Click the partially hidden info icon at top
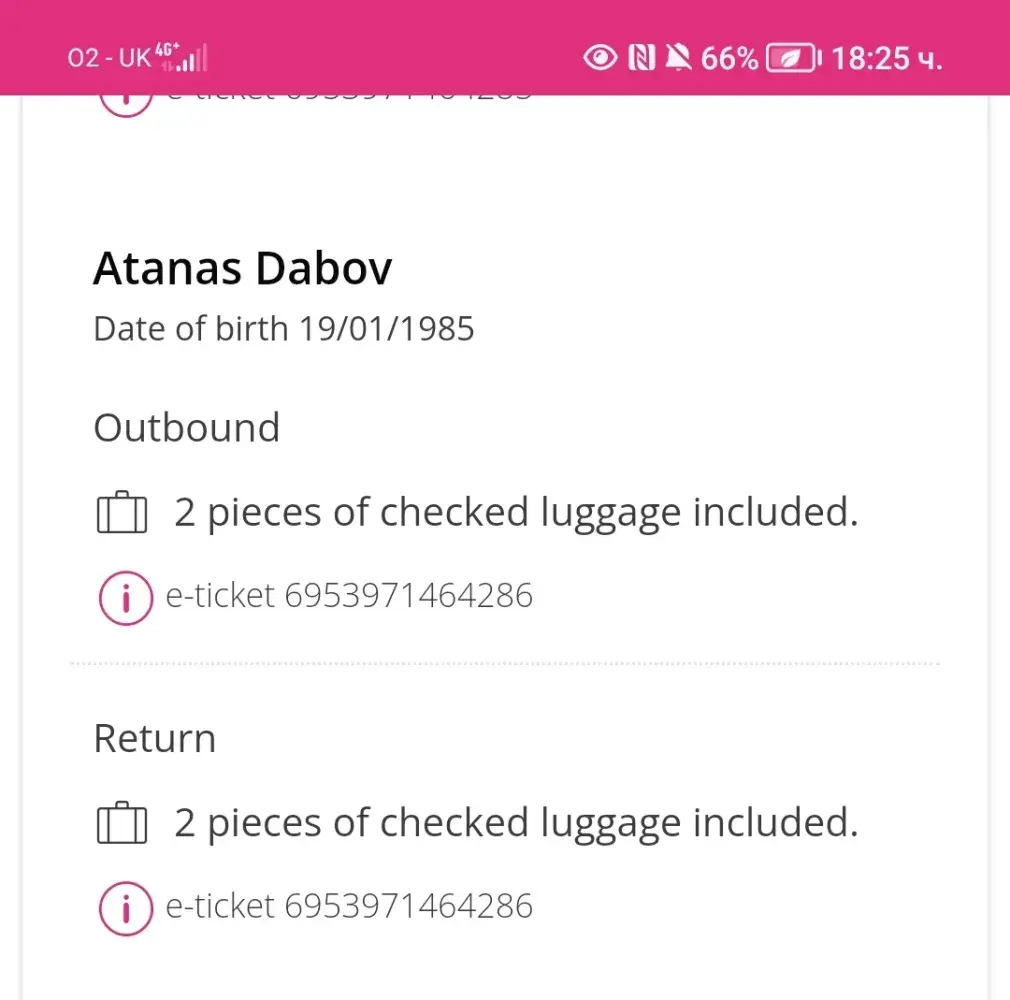The width and height of the screenshot is (1010, 1000). coord(126,102)
